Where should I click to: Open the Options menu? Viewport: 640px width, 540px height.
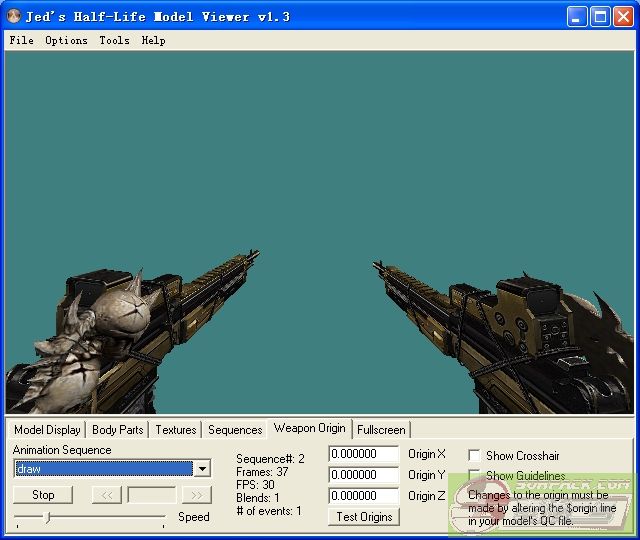(66, 41)
